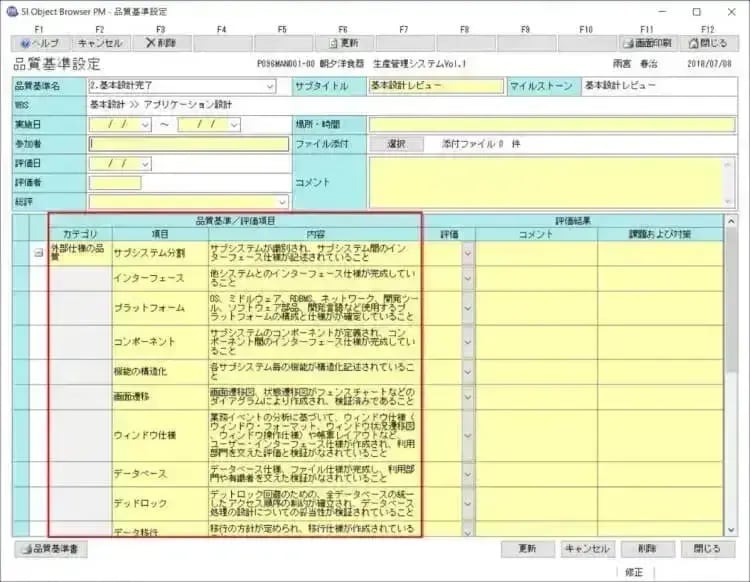Viewport: 750px width, 582px height.
Task: Click the bottom 更新 button
Action: pyautogui.click(x=526, y=549)
